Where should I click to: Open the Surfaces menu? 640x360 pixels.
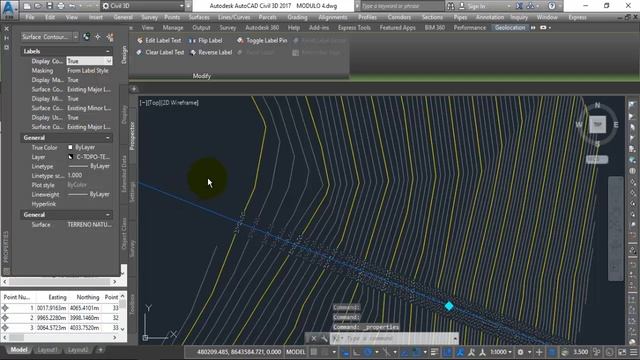tap(199, 18)
